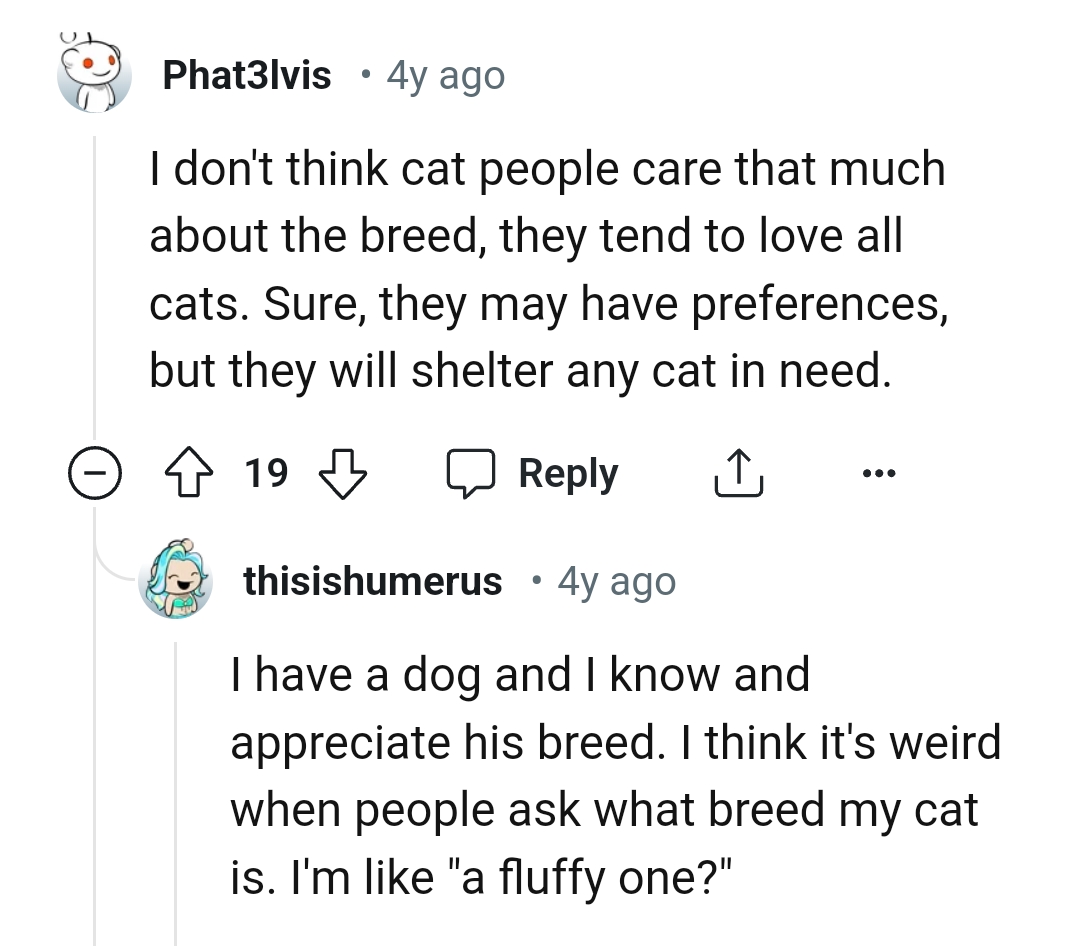The image size is (1079, 946).
Task: Select thisishumerus's fluffy cat comment text
Action: point(615,775)
